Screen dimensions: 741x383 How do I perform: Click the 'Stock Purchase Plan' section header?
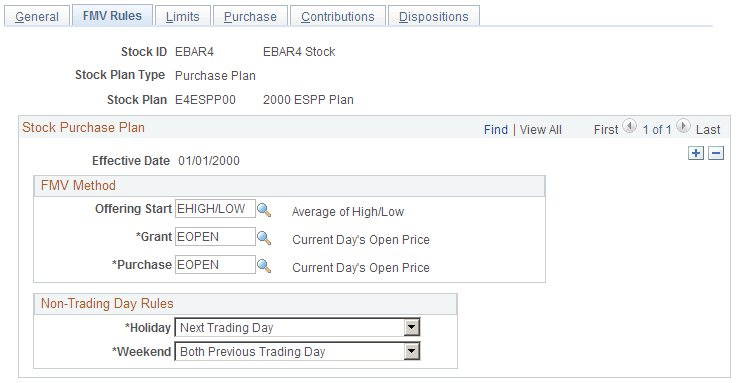click(84, 128)
